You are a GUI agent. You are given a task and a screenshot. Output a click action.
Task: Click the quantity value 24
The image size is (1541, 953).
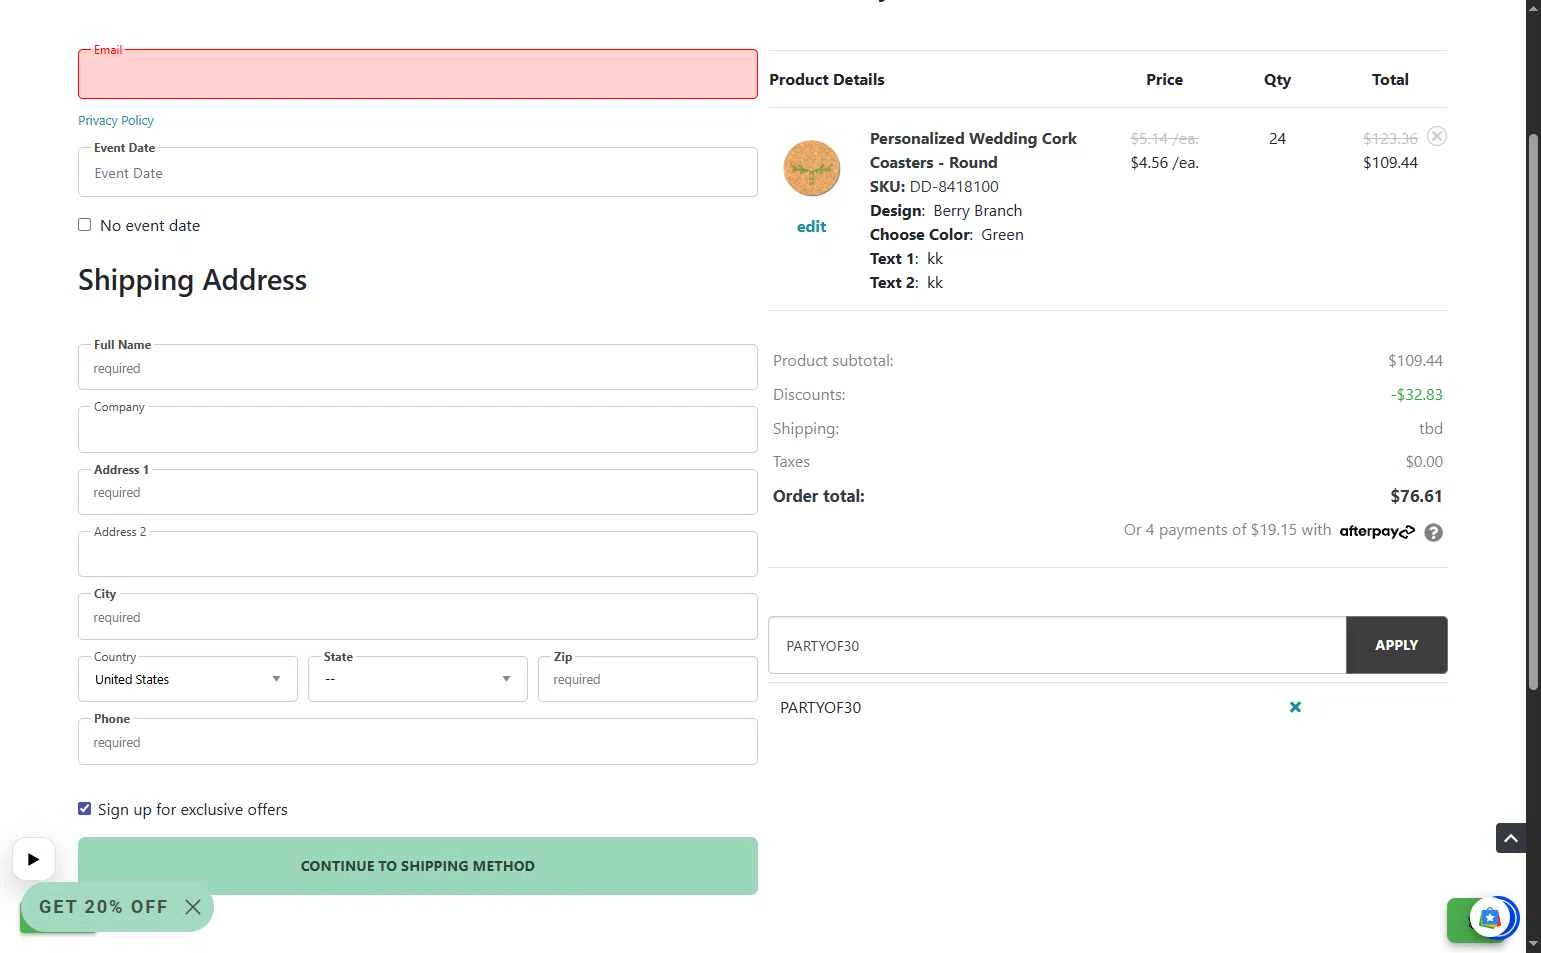(1277, 138)
